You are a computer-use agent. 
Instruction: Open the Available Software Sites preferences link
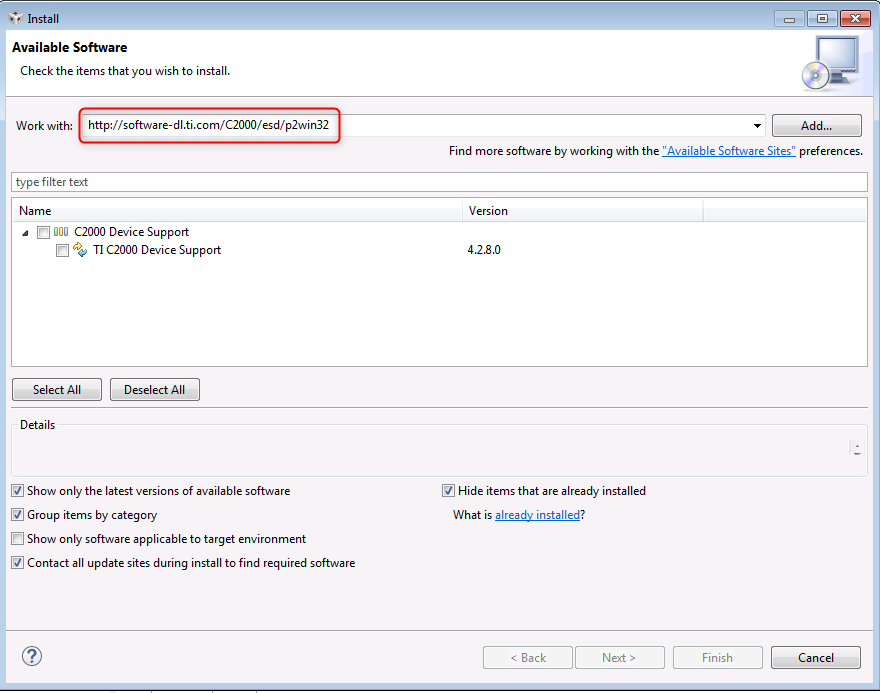pos(729,150)
